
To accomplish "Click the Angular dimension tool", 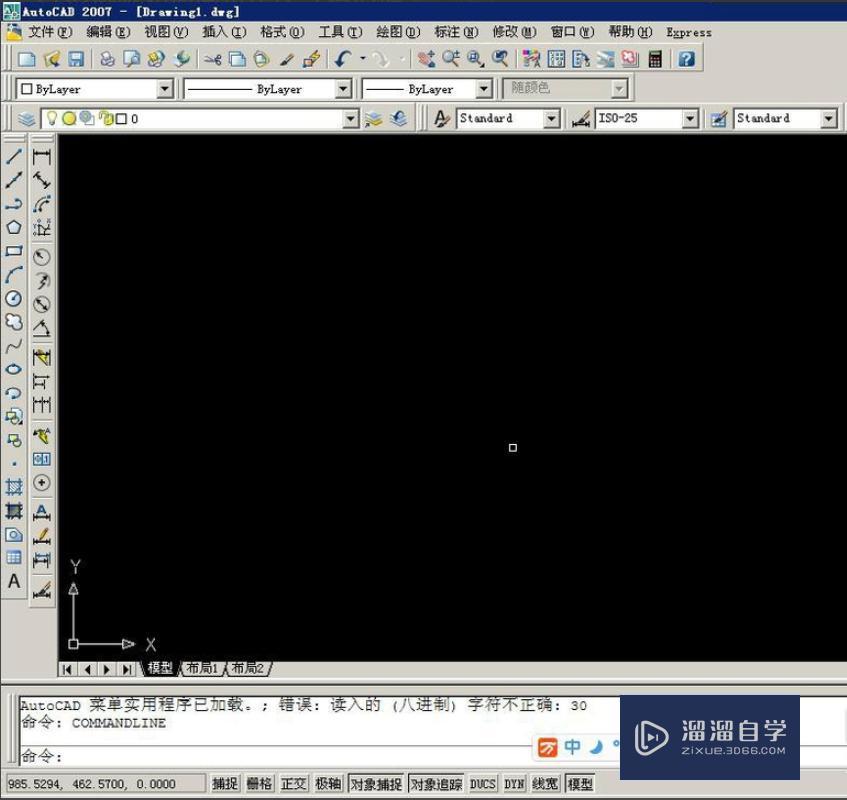I will click(42, 328).
